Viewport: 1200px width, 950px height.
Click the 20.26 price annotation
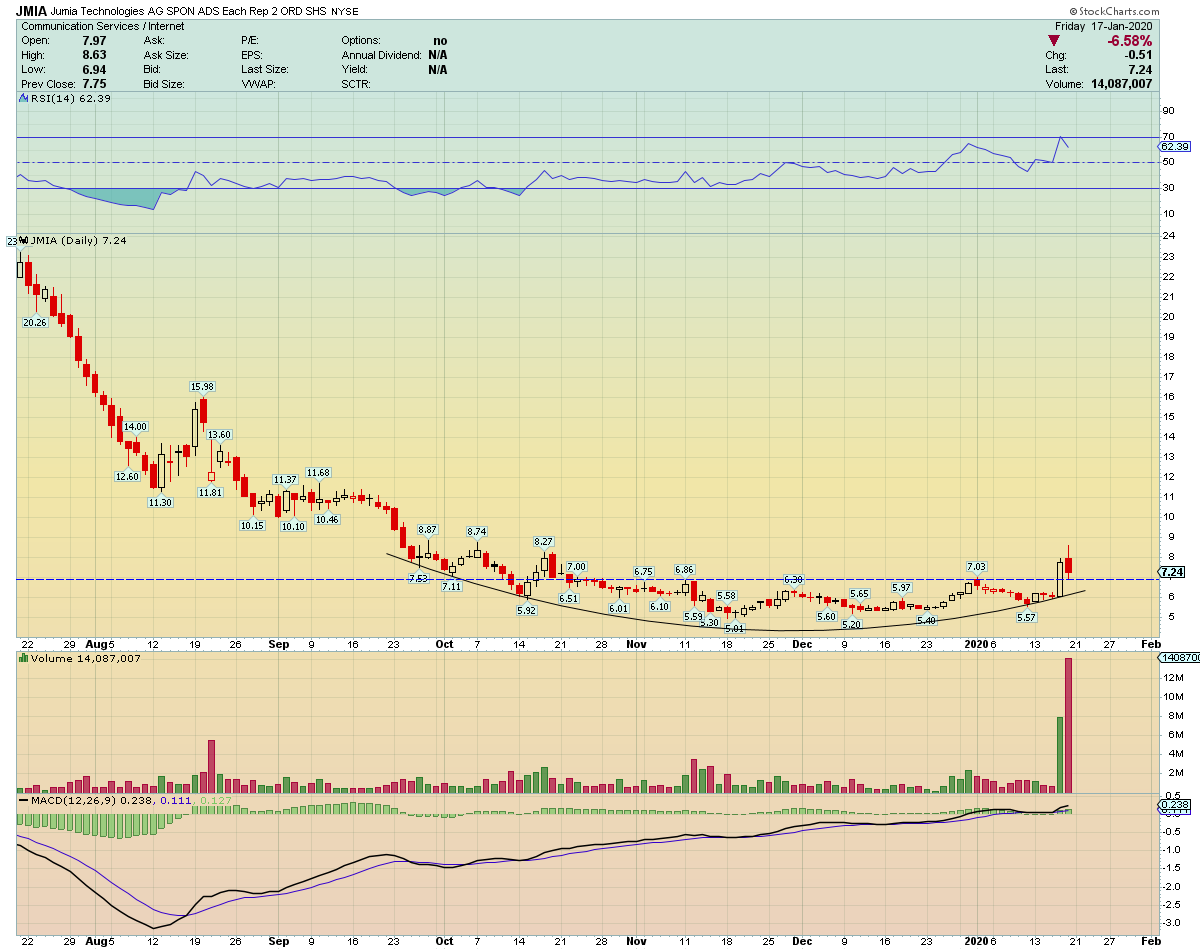[x=35, y=323]
